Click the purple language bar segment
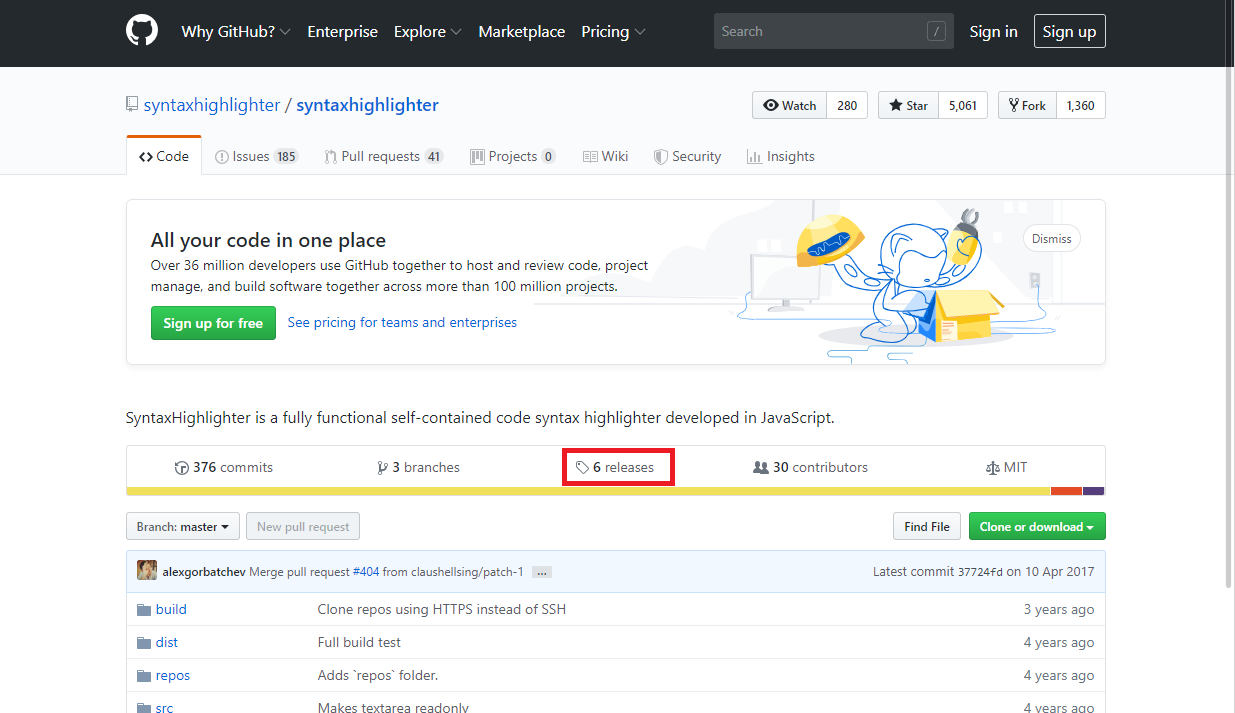 click(x=1094, y=491)
